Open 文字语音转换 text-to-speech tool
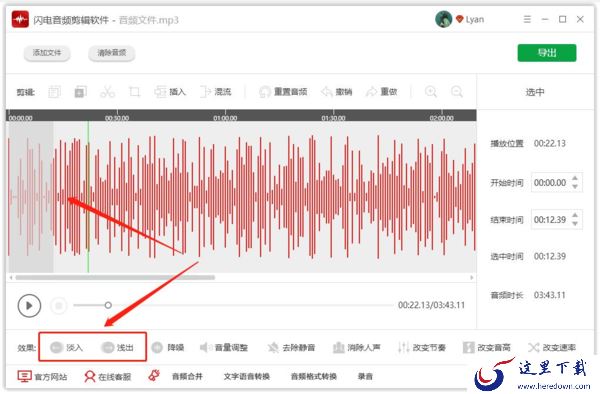 pyautogui.click(x=247, y=376)
